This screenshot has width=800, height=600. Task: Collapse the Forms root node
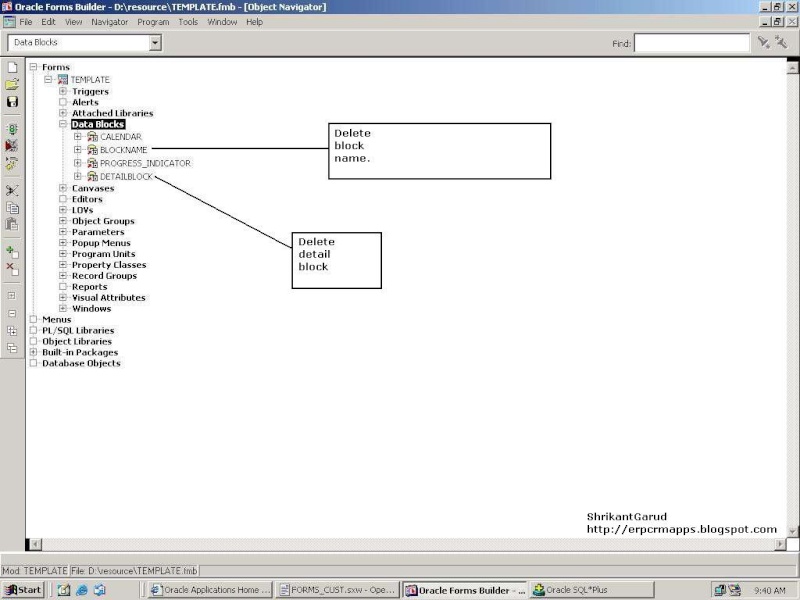34,67
